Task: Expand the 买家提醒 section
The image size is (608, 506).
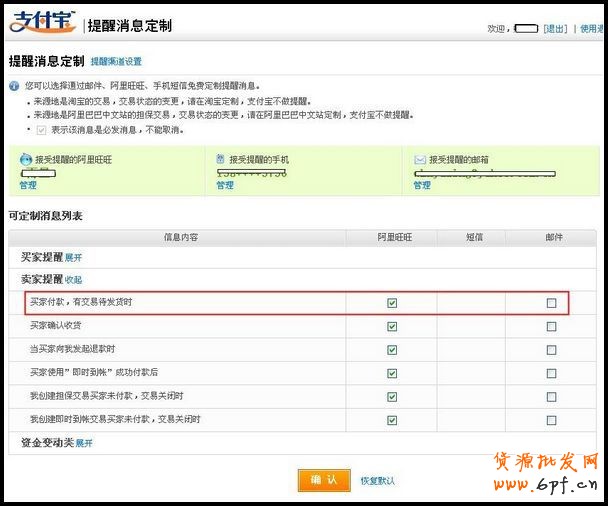Action: tap(73, 258)
